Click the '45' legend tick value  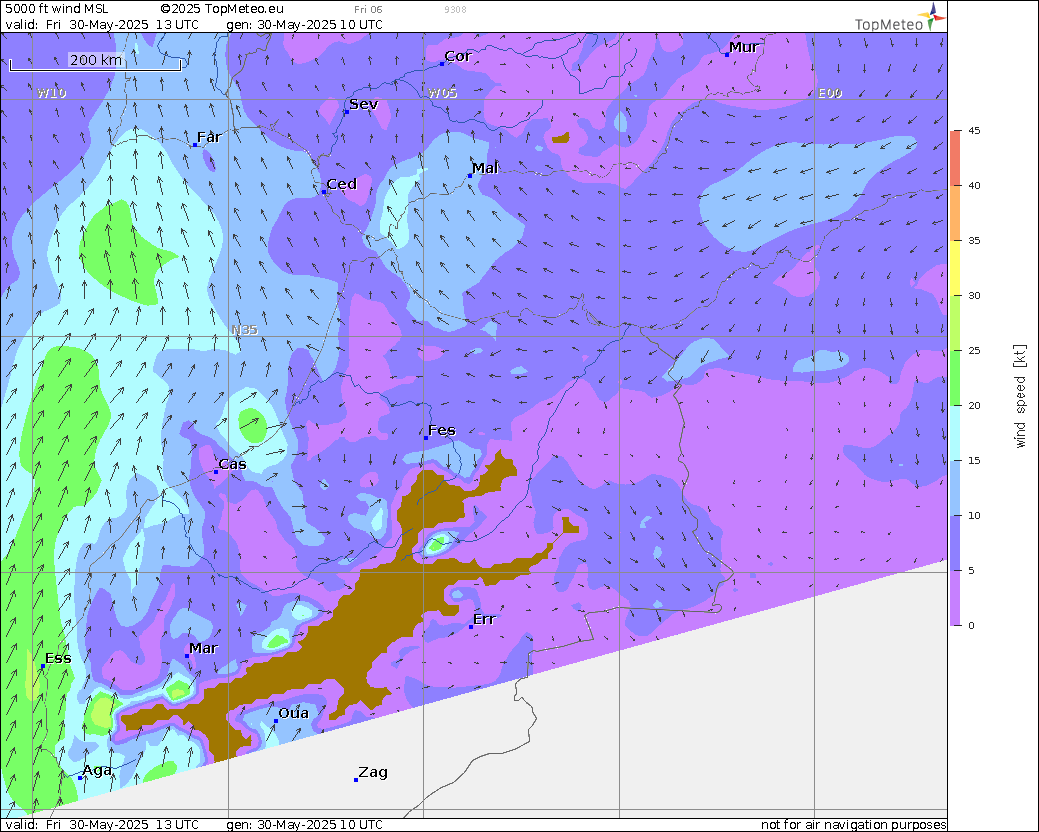click(x=974, y=131)
